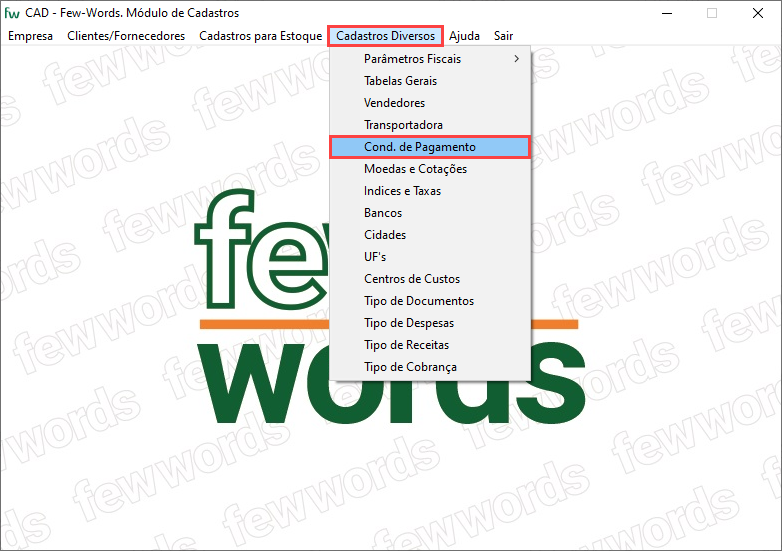782x551 pixels.
Task: Choose Indices e Taxas
Action: point(430,191)
